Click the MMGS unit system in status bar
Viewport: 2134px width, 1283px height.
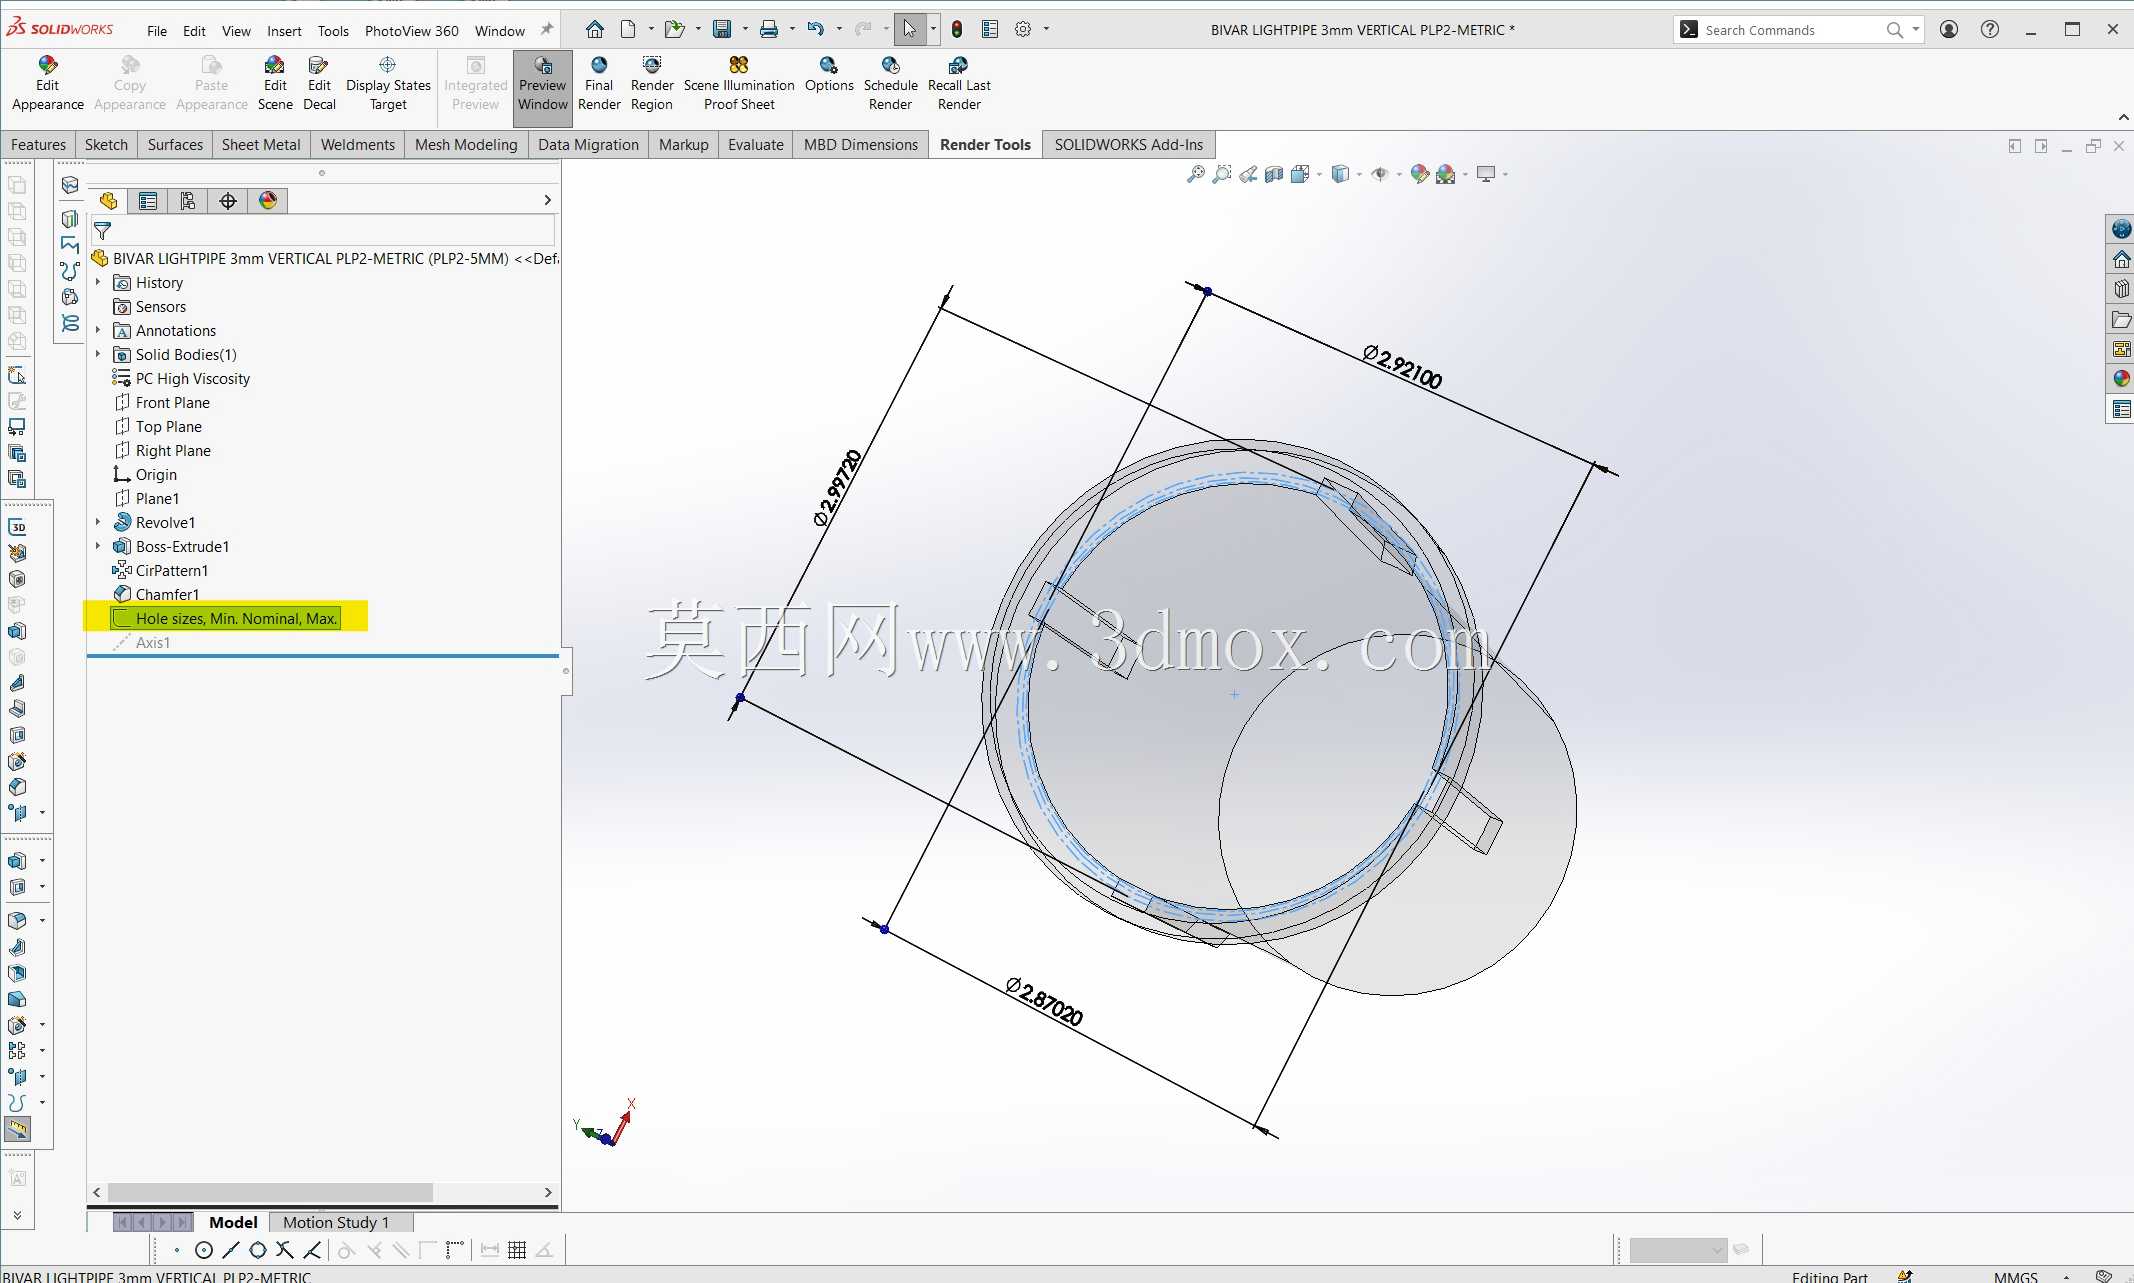coord(2015,1277)
